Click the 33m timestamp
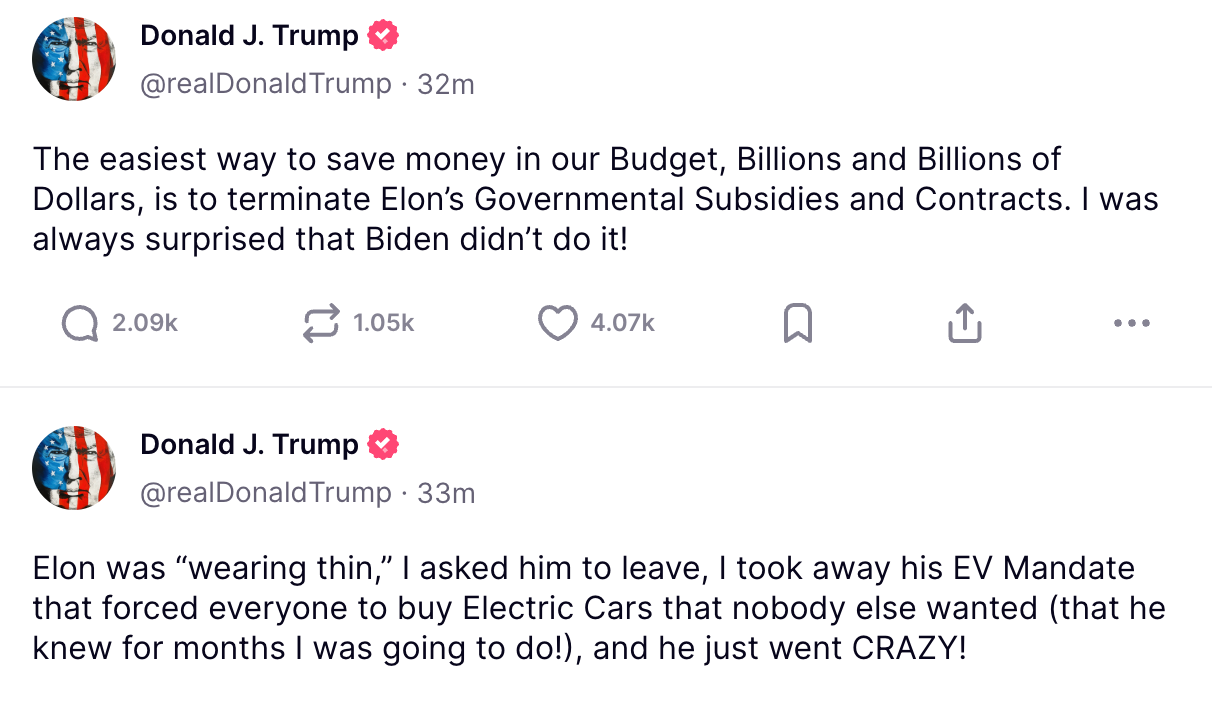Image resolution: width=1212 pixels, height=710 pixels. 446,492
